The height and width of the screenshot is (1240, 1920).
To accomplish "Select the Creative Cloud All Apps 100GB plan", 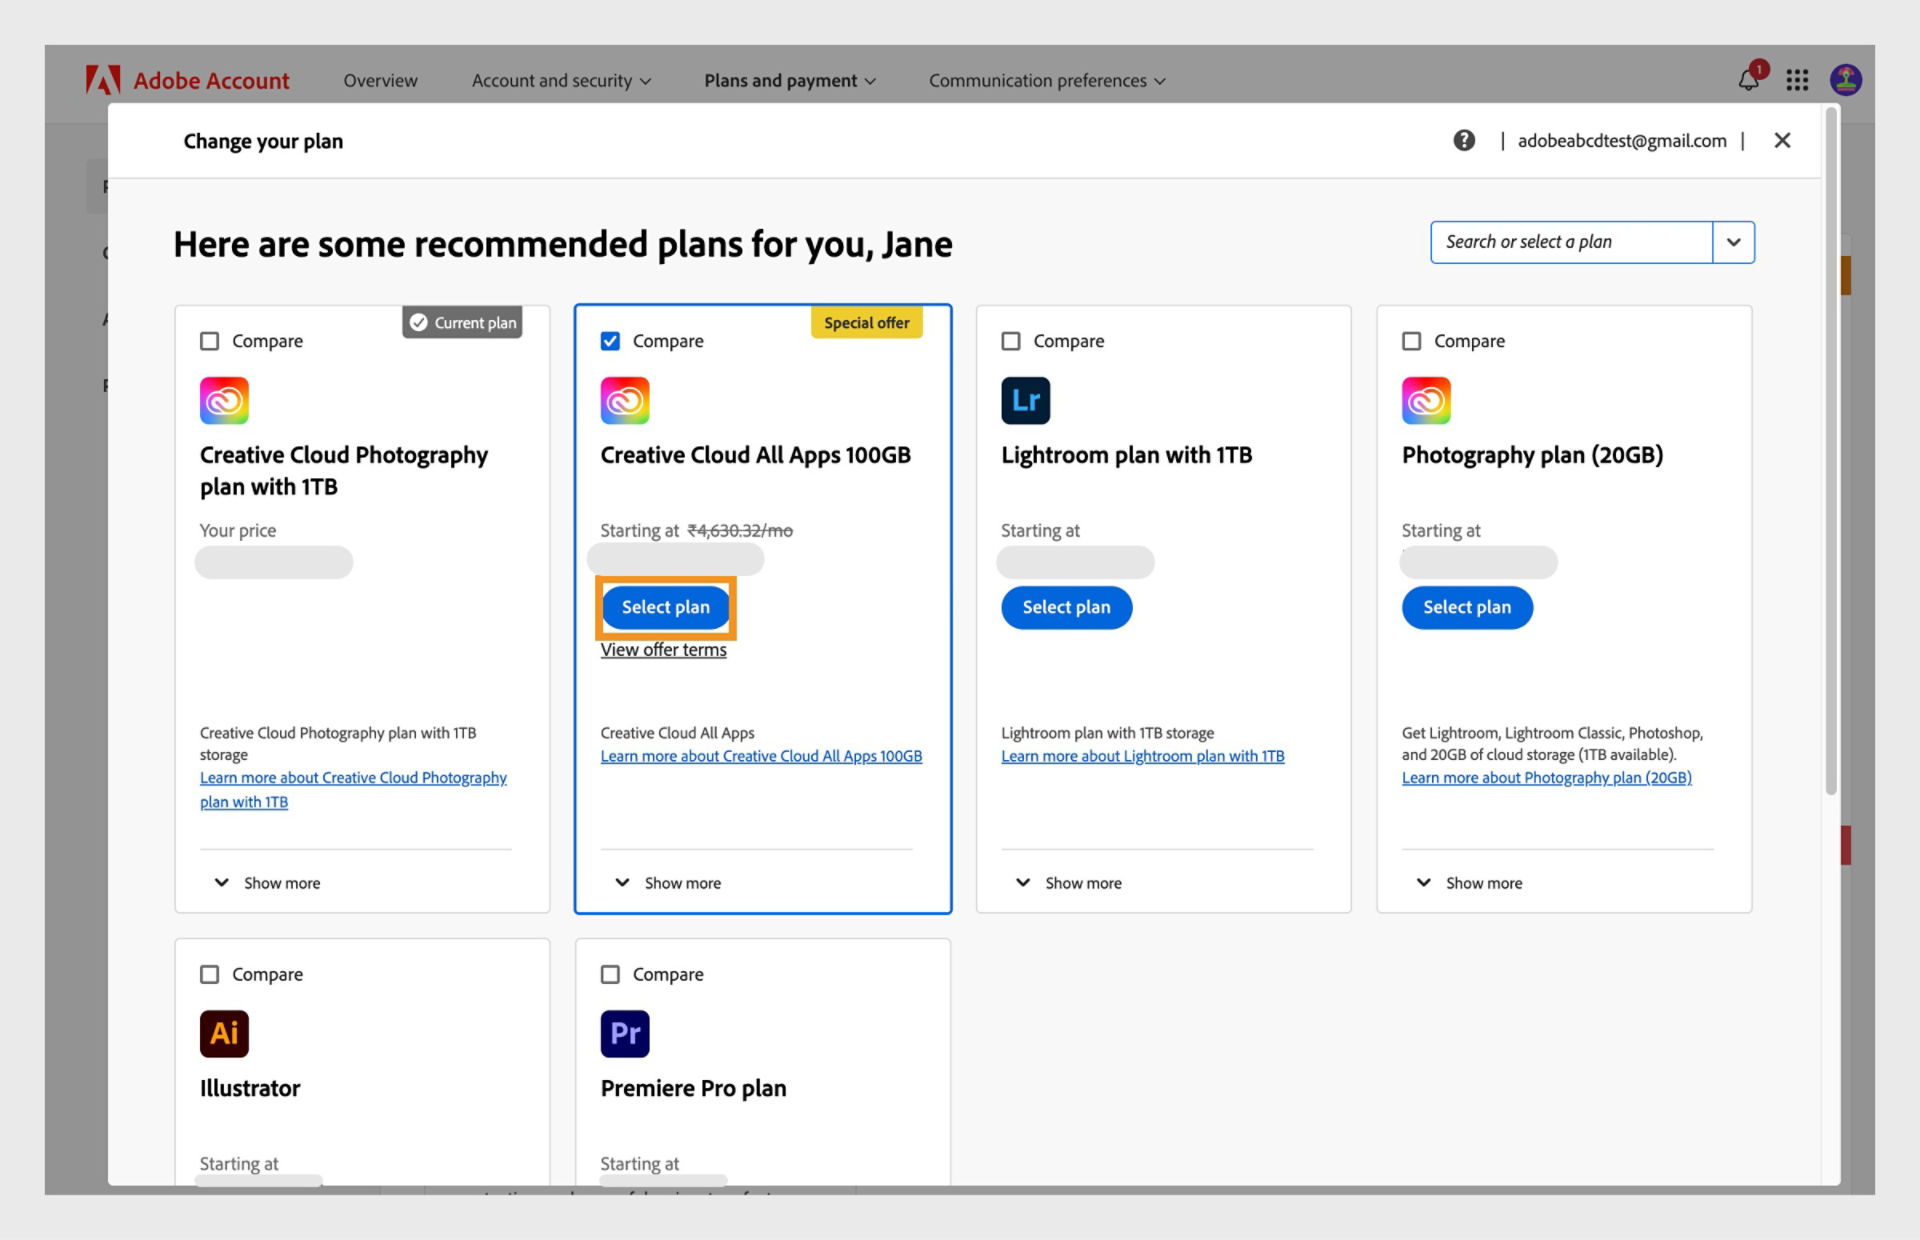I will click(x=666, y=607).
